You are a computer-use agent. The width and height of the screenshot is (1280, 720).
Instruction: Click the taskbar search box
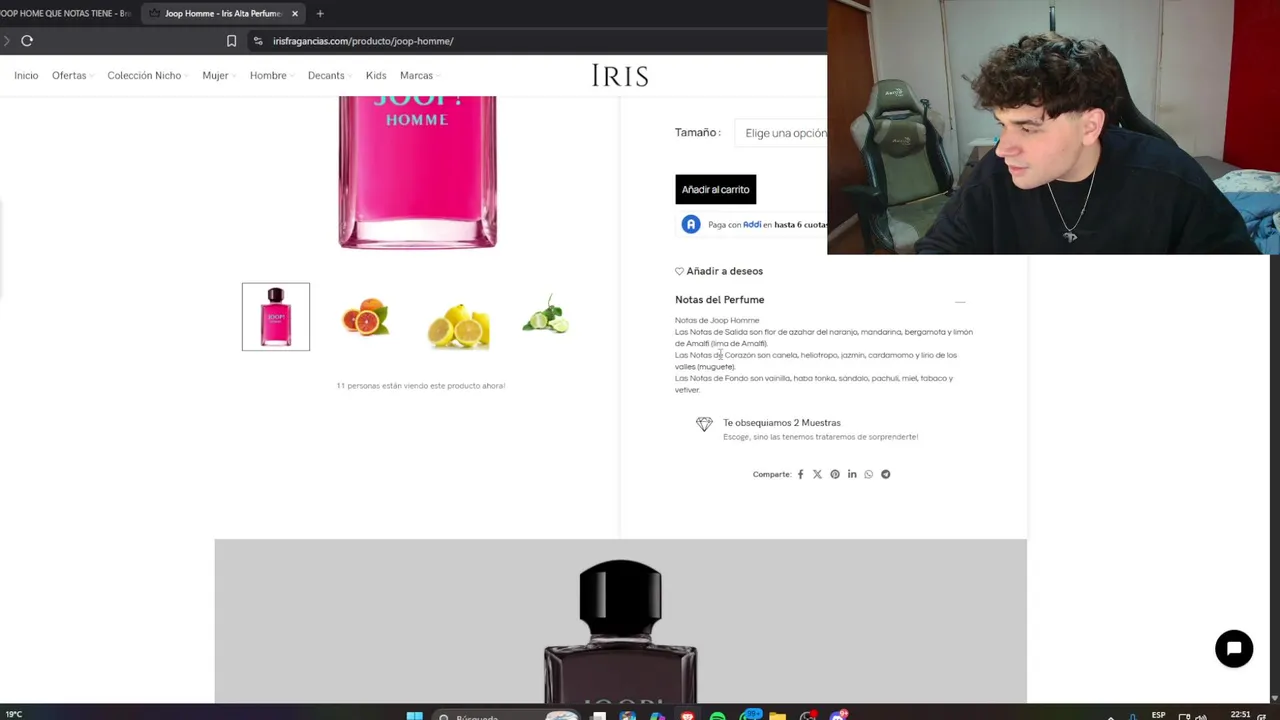point(507,716)
